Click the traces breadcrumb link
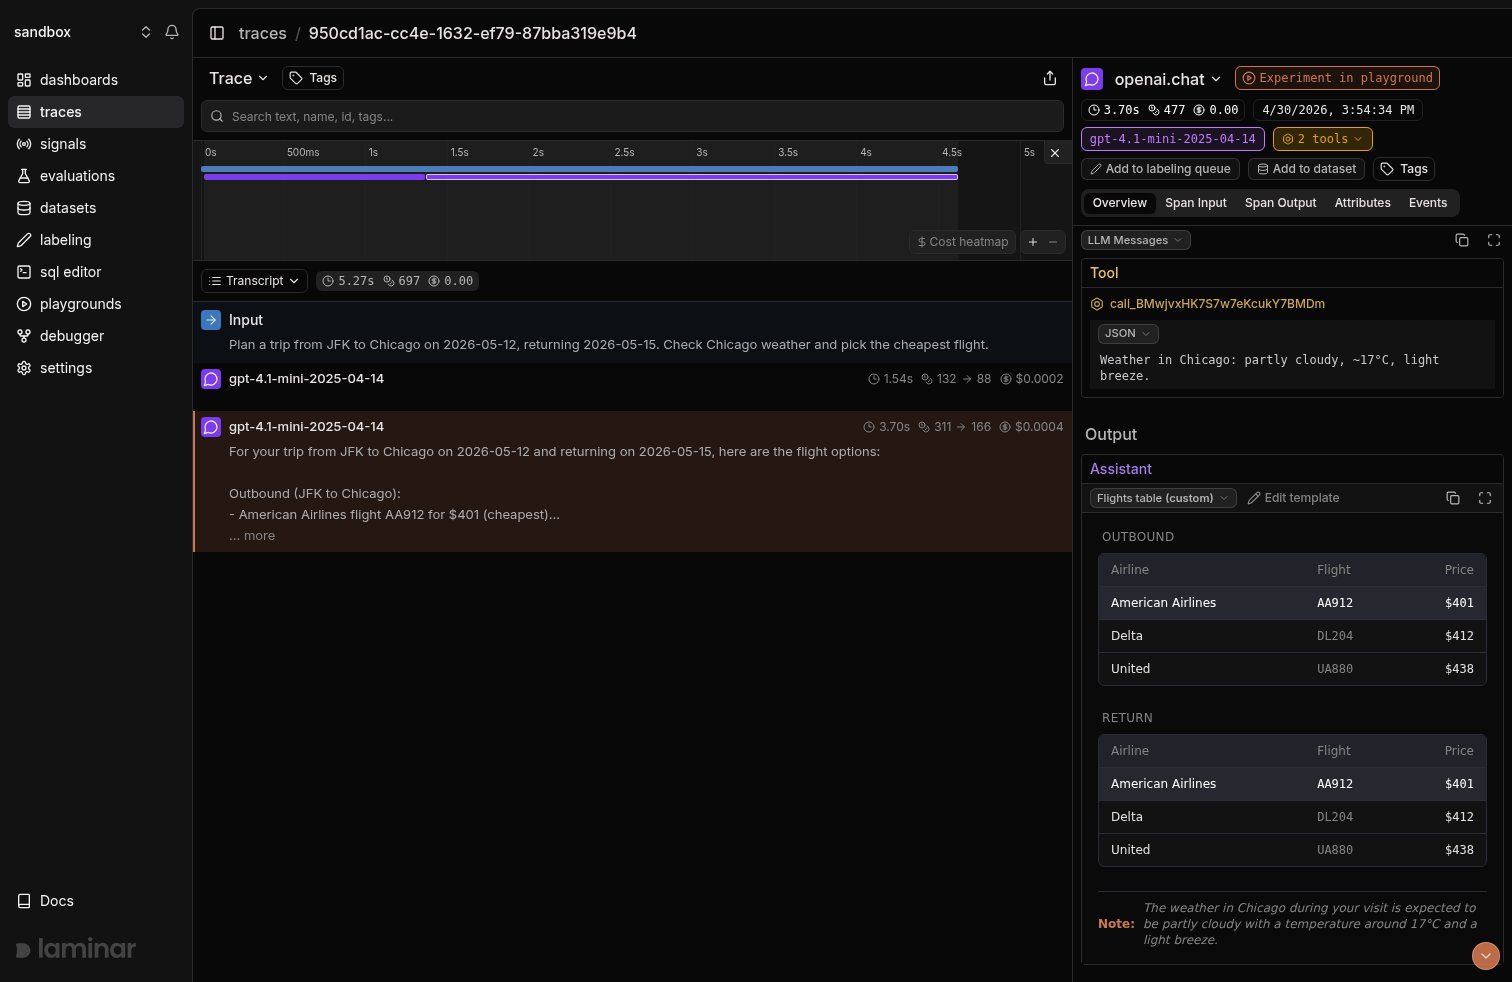 (x=263, y=33)
